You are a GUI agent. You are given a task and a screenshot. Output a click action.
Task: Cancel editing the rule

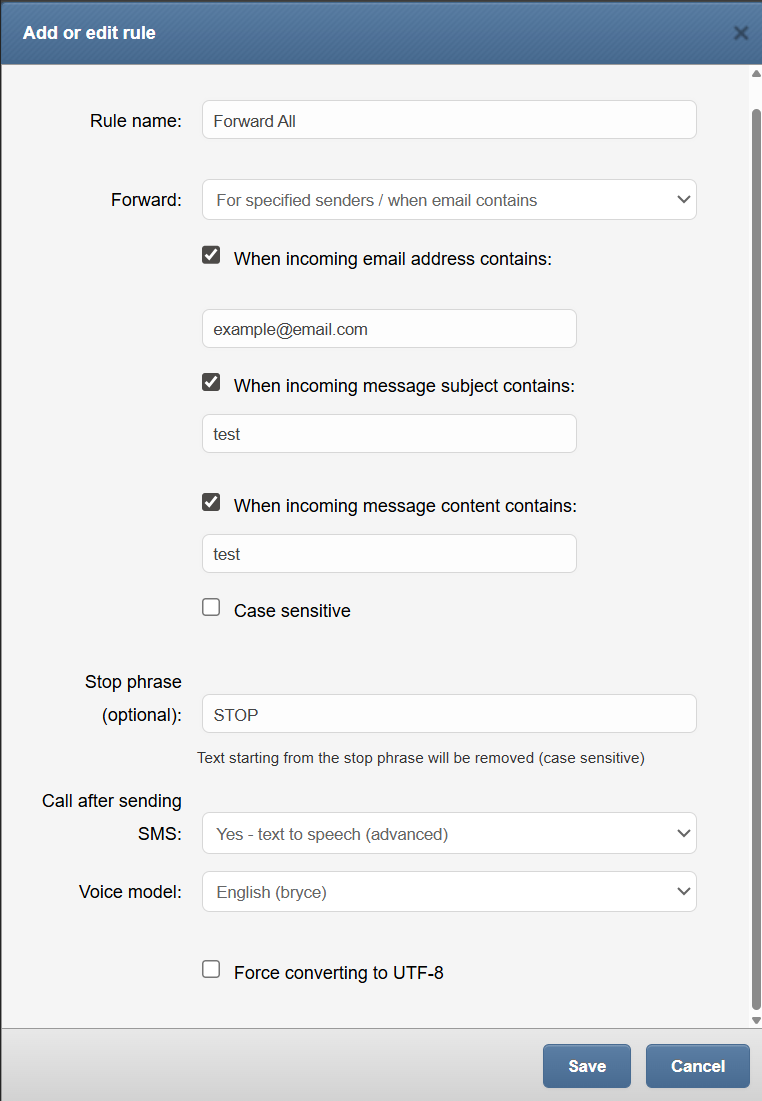coord(698,1066)
